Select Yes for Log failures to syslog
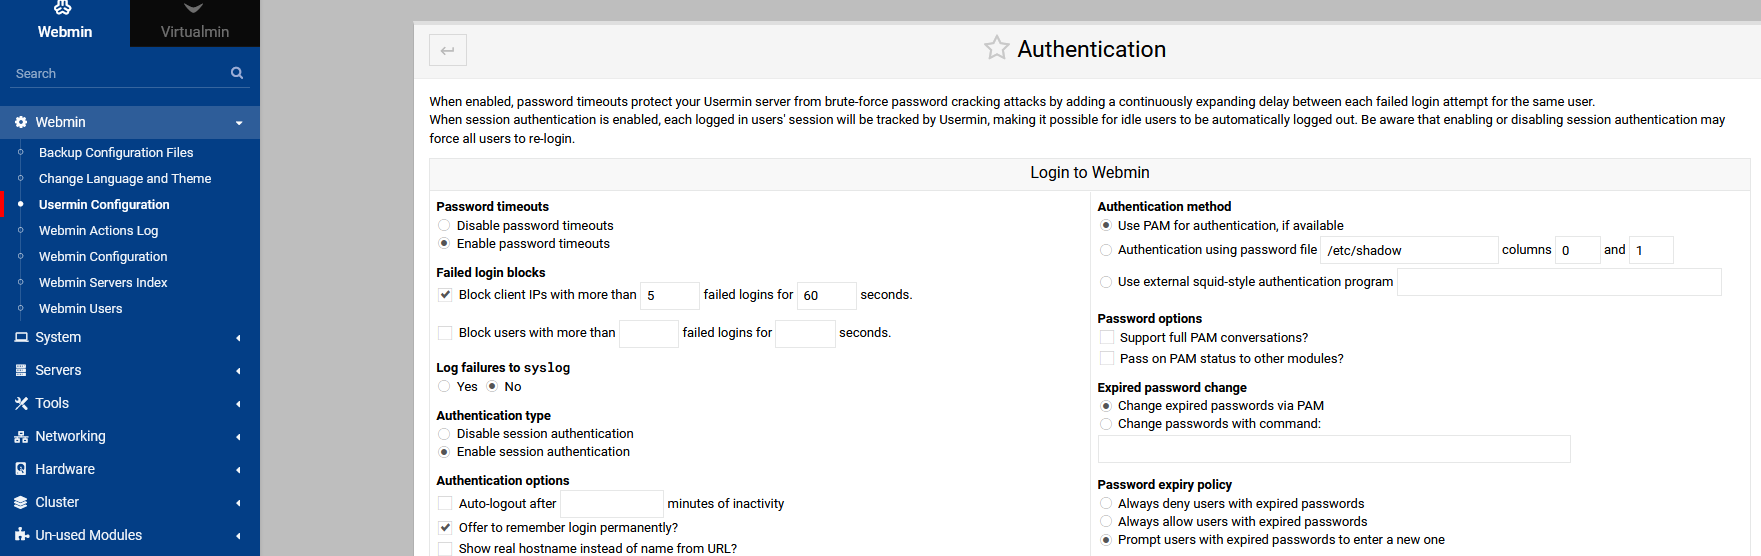This screenshot has height=556, width=1761. [444, 387]
